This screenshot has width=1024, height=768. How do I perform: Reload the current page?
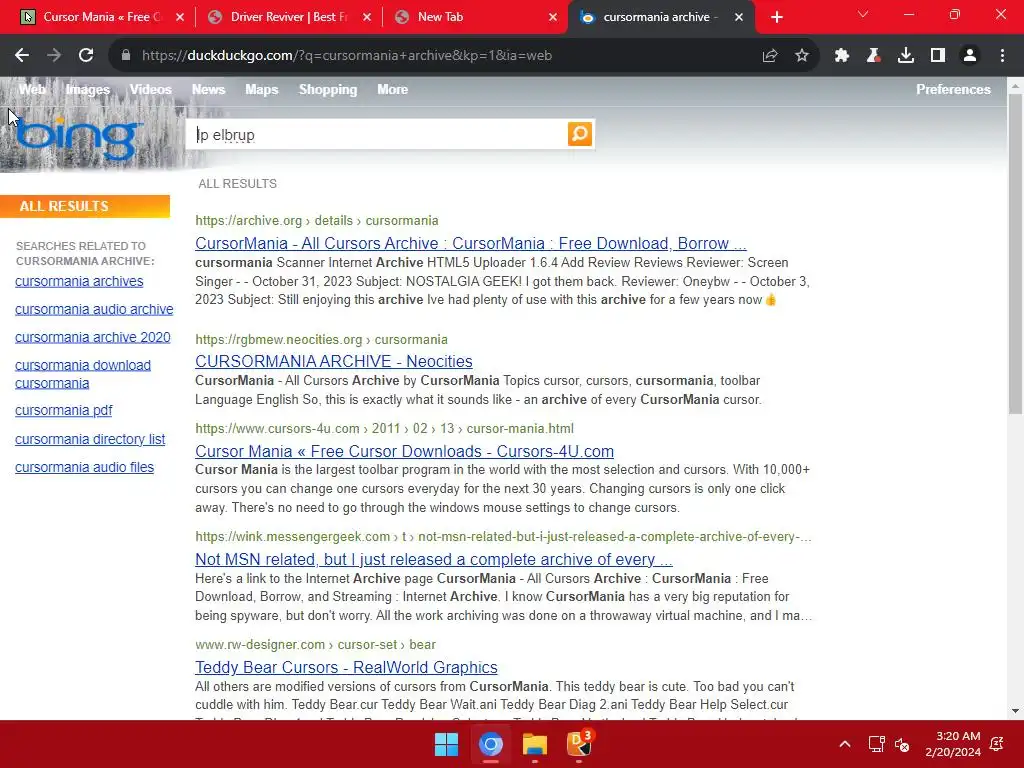pos(86,56)
